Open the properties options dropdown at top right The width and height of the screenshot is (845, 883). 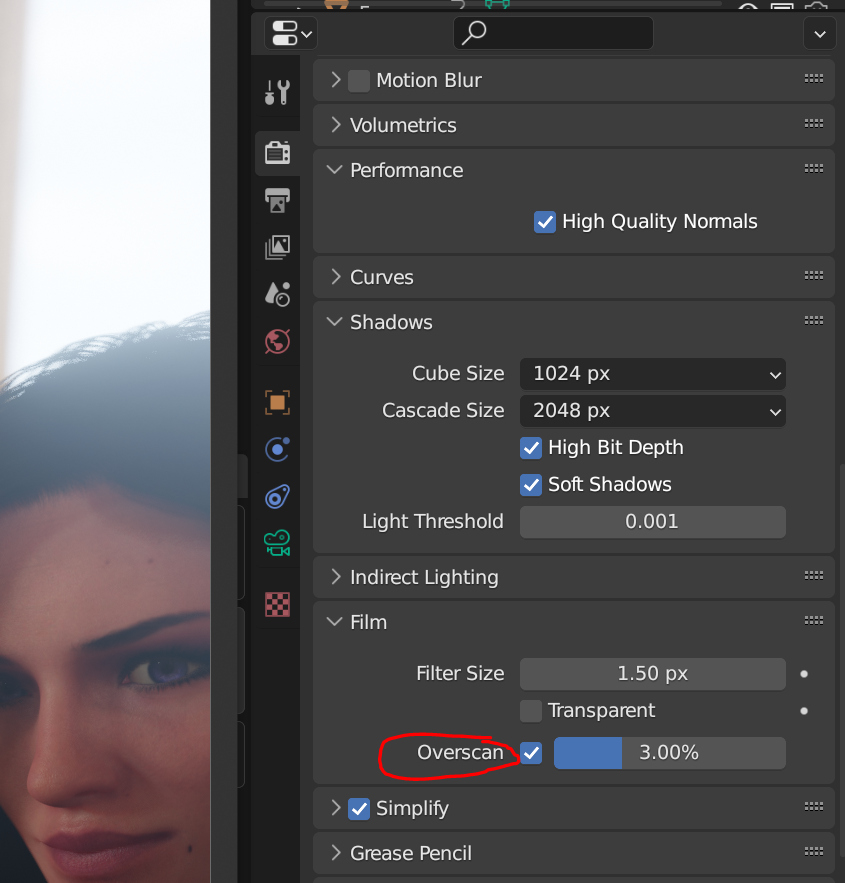pyautogui.click(x=820, y=34)
